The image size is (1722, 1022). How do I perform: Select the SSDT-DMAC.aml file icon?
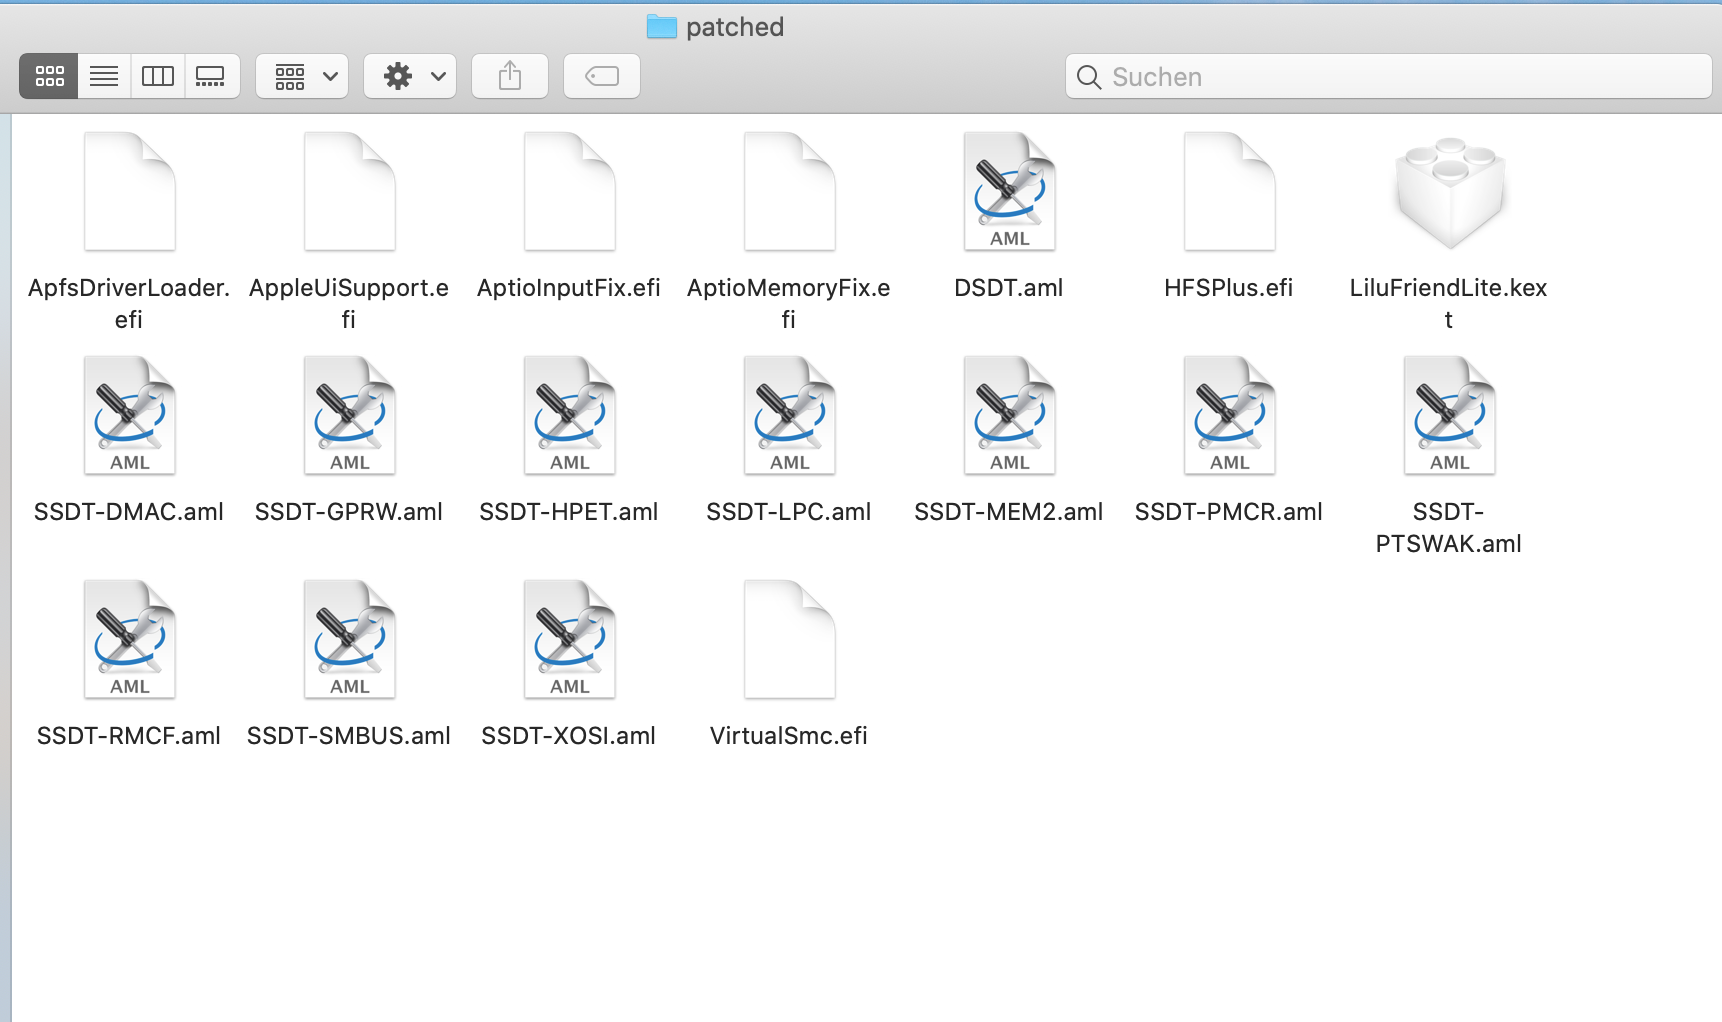(130, 415)
